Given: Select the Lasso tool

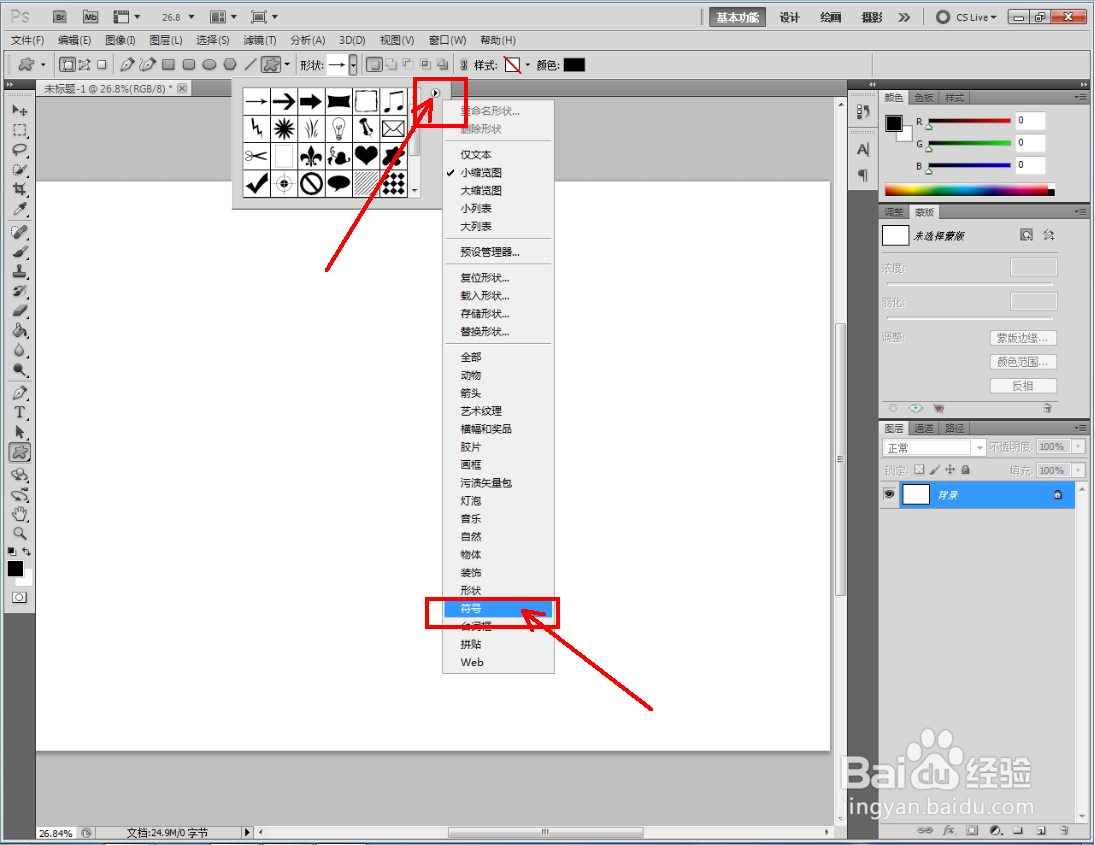Looking at the screenshot, I should tap(20, 150).
